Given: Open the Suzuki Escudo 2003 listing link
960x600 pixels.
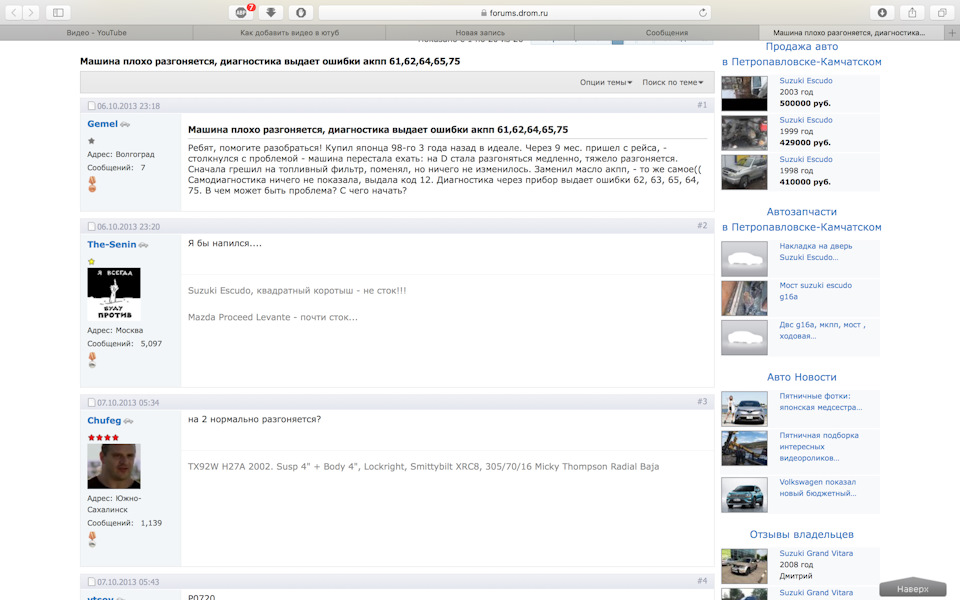Looking at the screenshot, I should (x=806, y=81).
